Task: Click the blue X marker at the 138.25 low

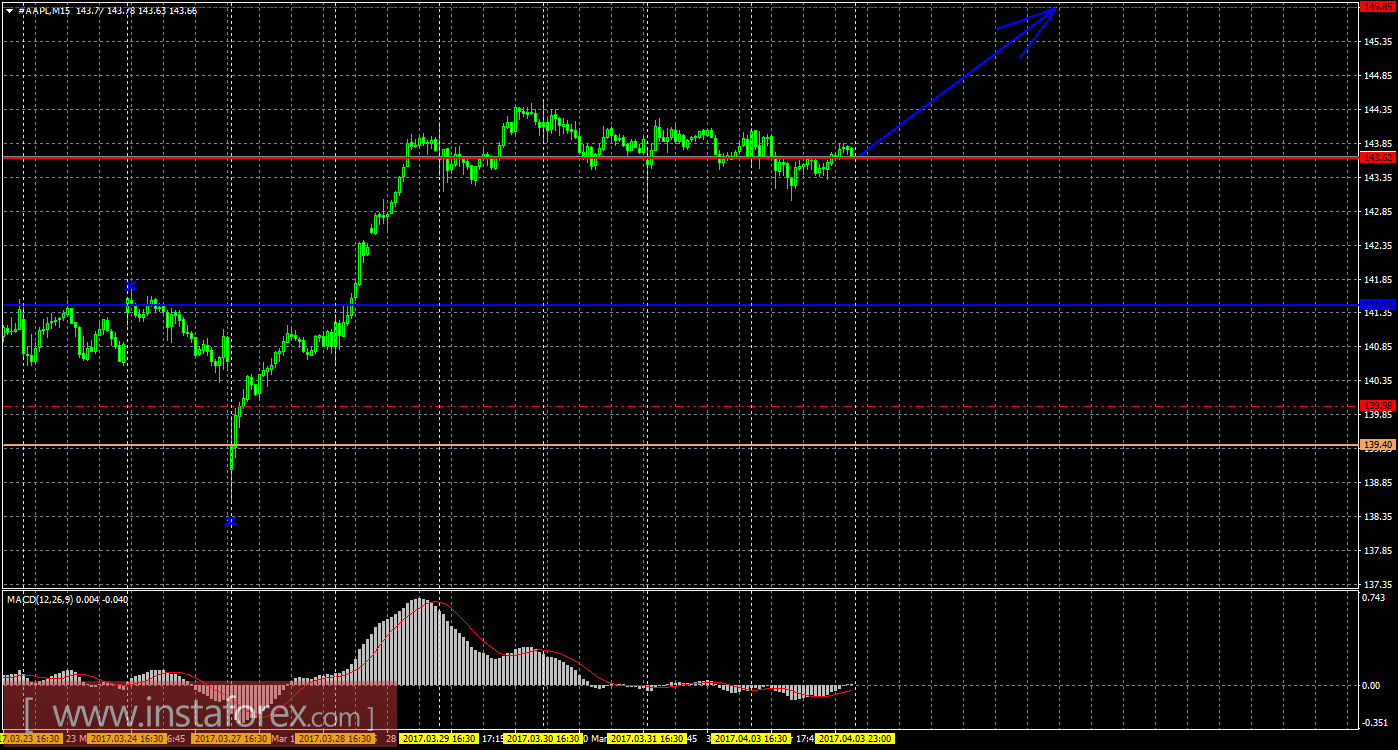Action: [230, 521]
